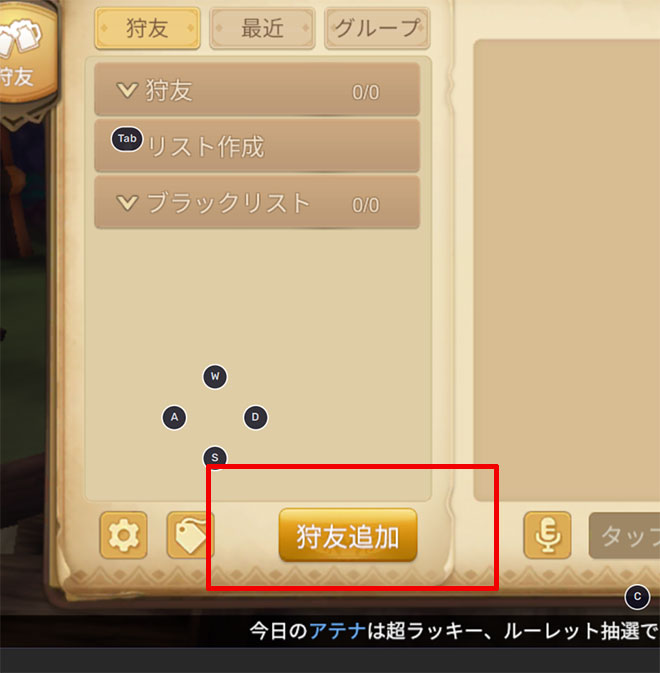The width and height of the screenshot is (660, 673).
Task: Tap the microphone voice input icon
Action: tap(547, 535)
